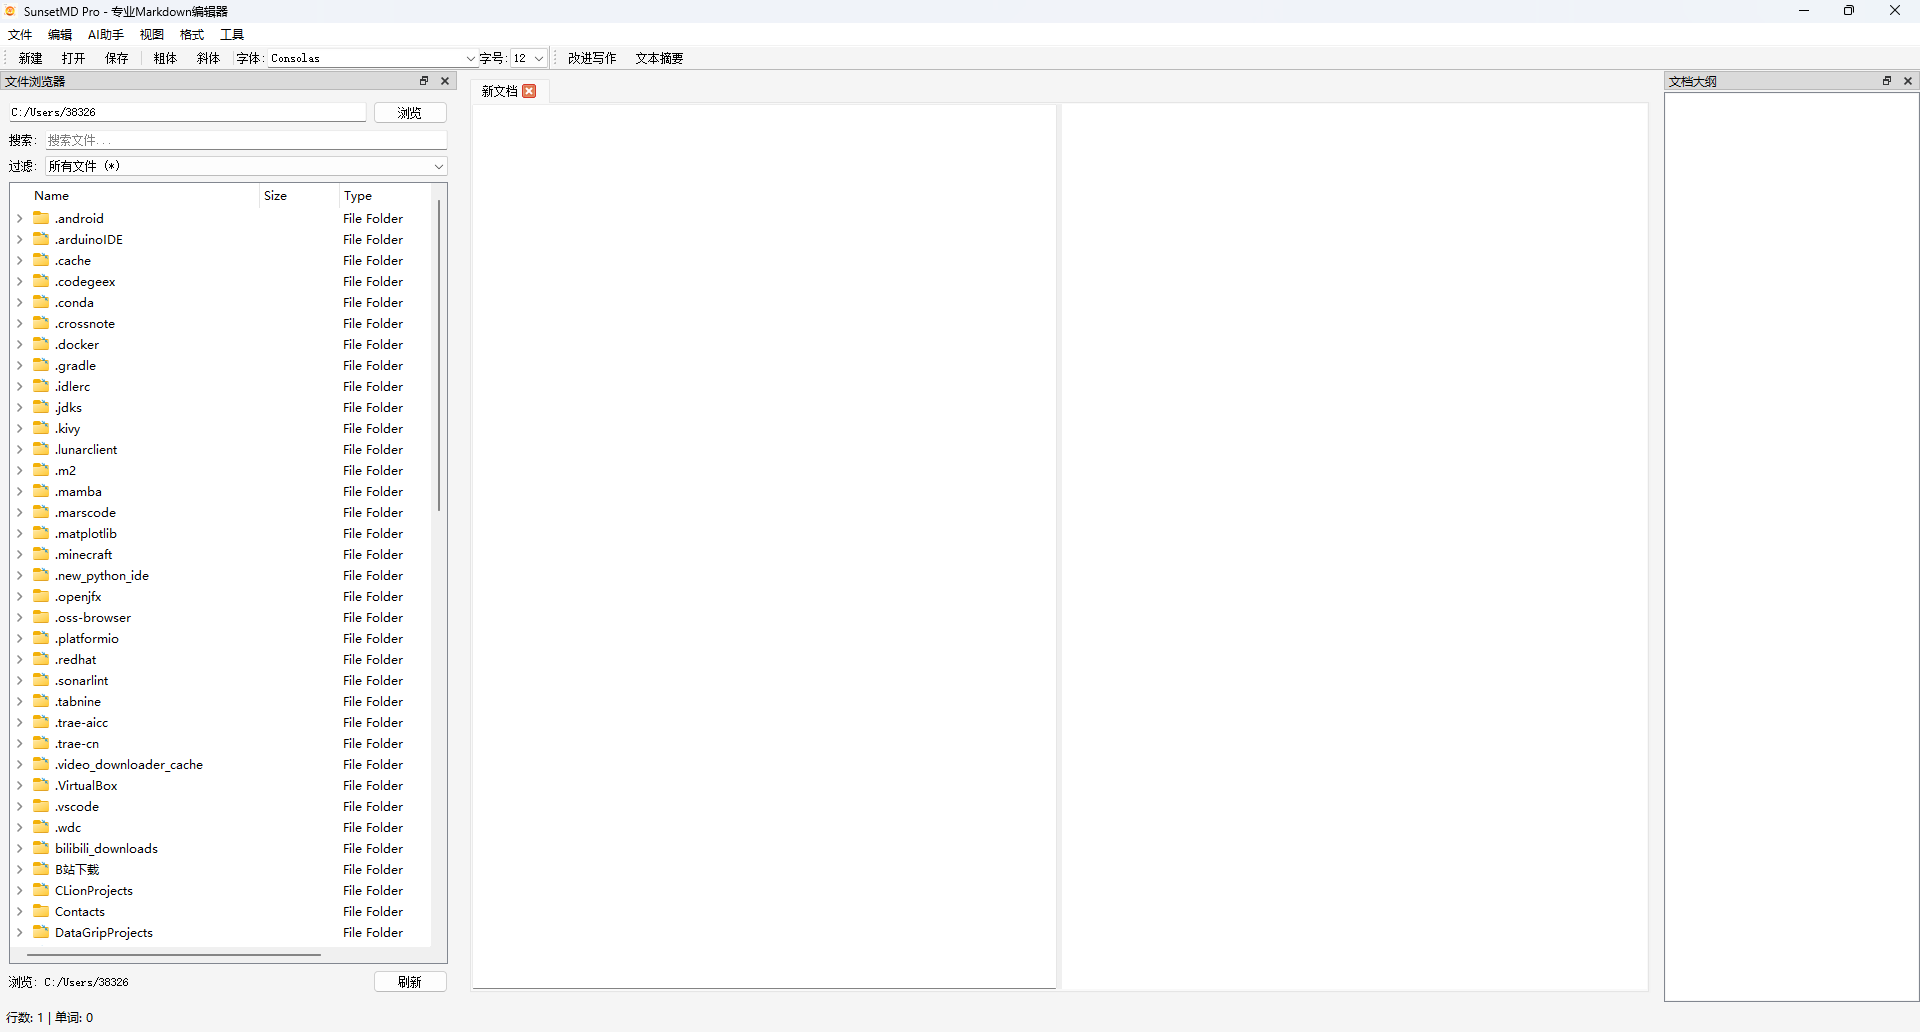The image size is (1920, 1032).
Task: Close the 新文档 tab with its red X
Action: (x=530, y=91)
